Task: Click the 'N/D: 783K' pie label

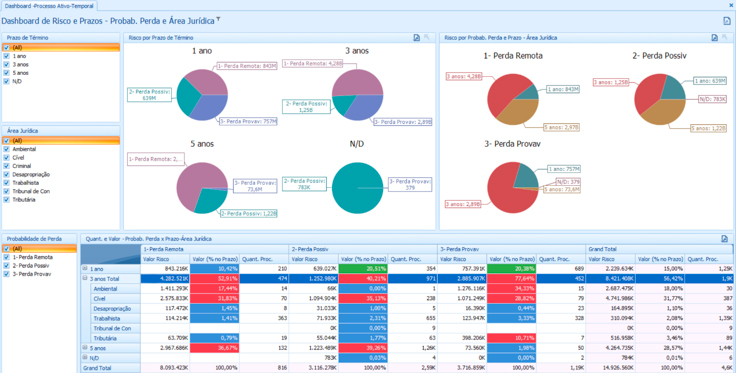Action: pos(712,99)
